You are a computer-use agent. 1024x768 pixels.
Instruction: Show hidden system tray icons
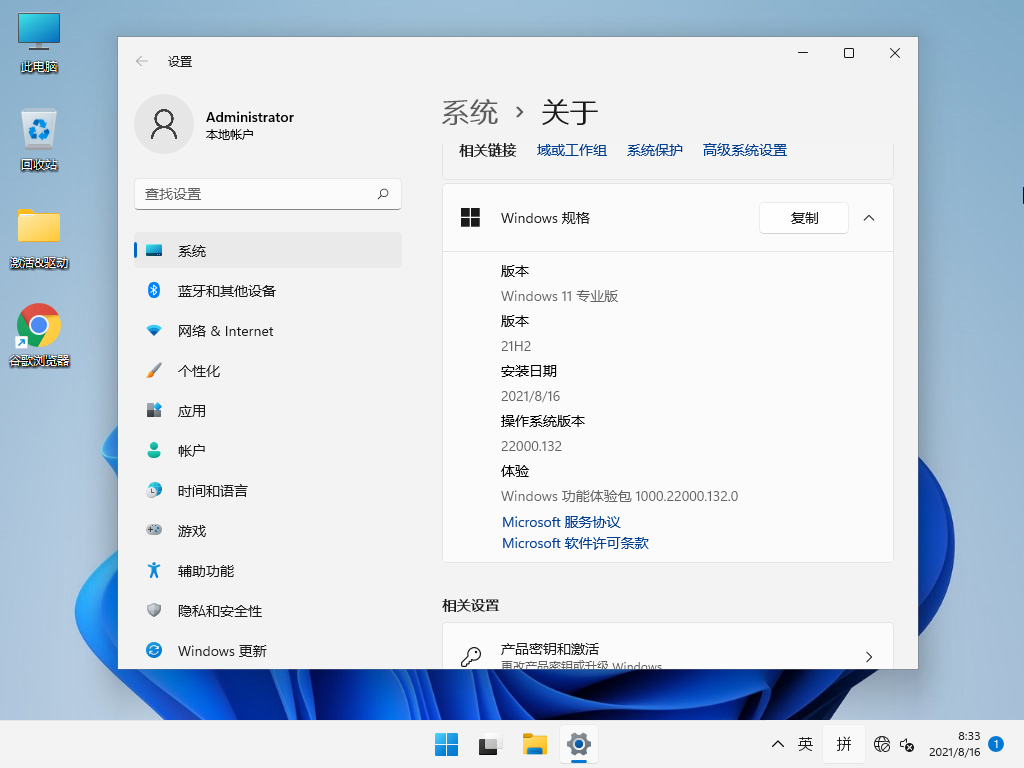click(777, 744)
